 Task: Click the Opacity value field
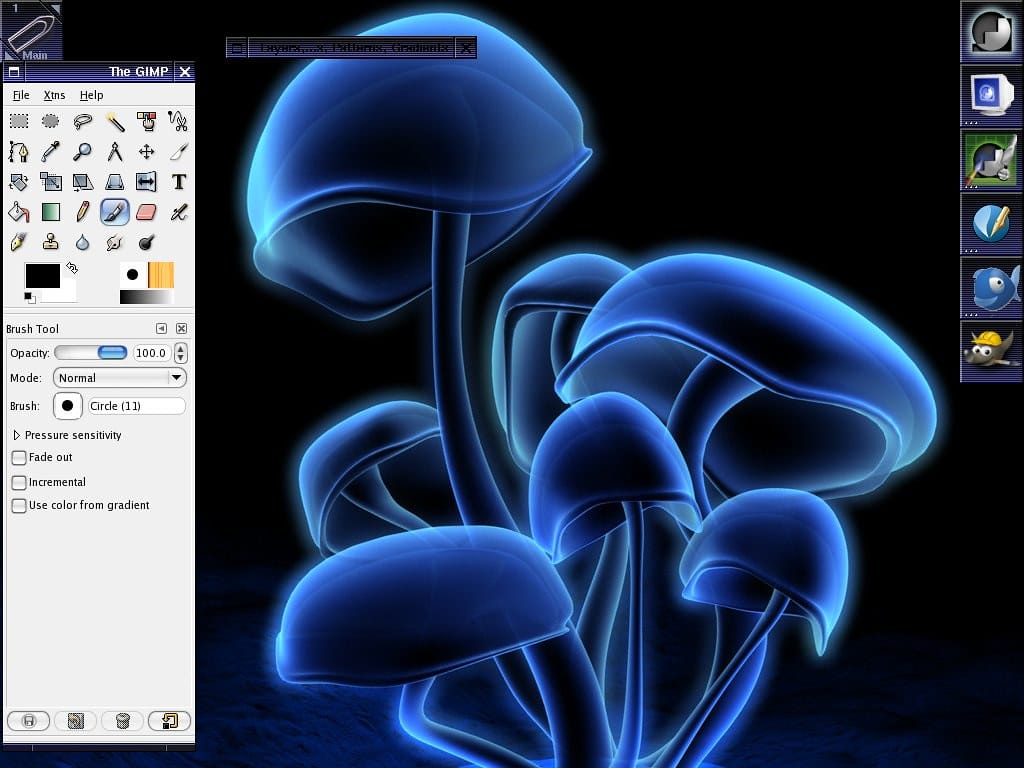tap(152, 353)
